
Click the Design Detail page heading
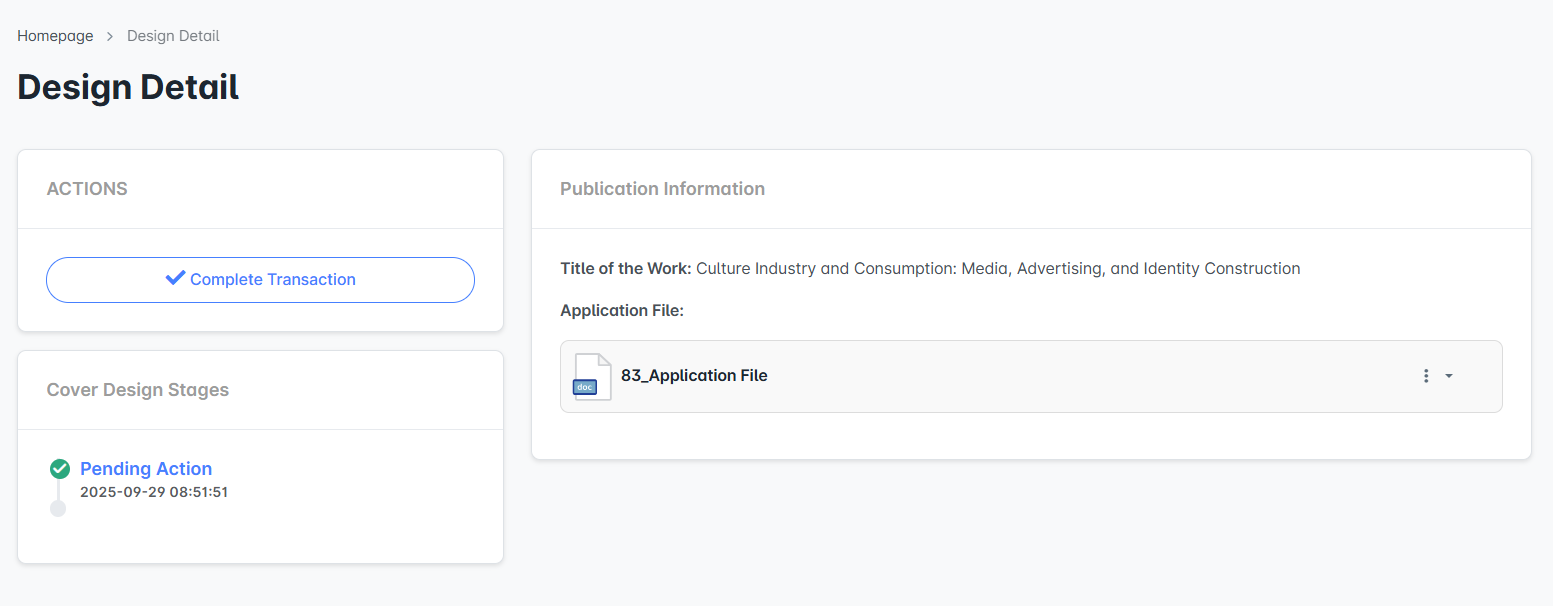(128, 87)
